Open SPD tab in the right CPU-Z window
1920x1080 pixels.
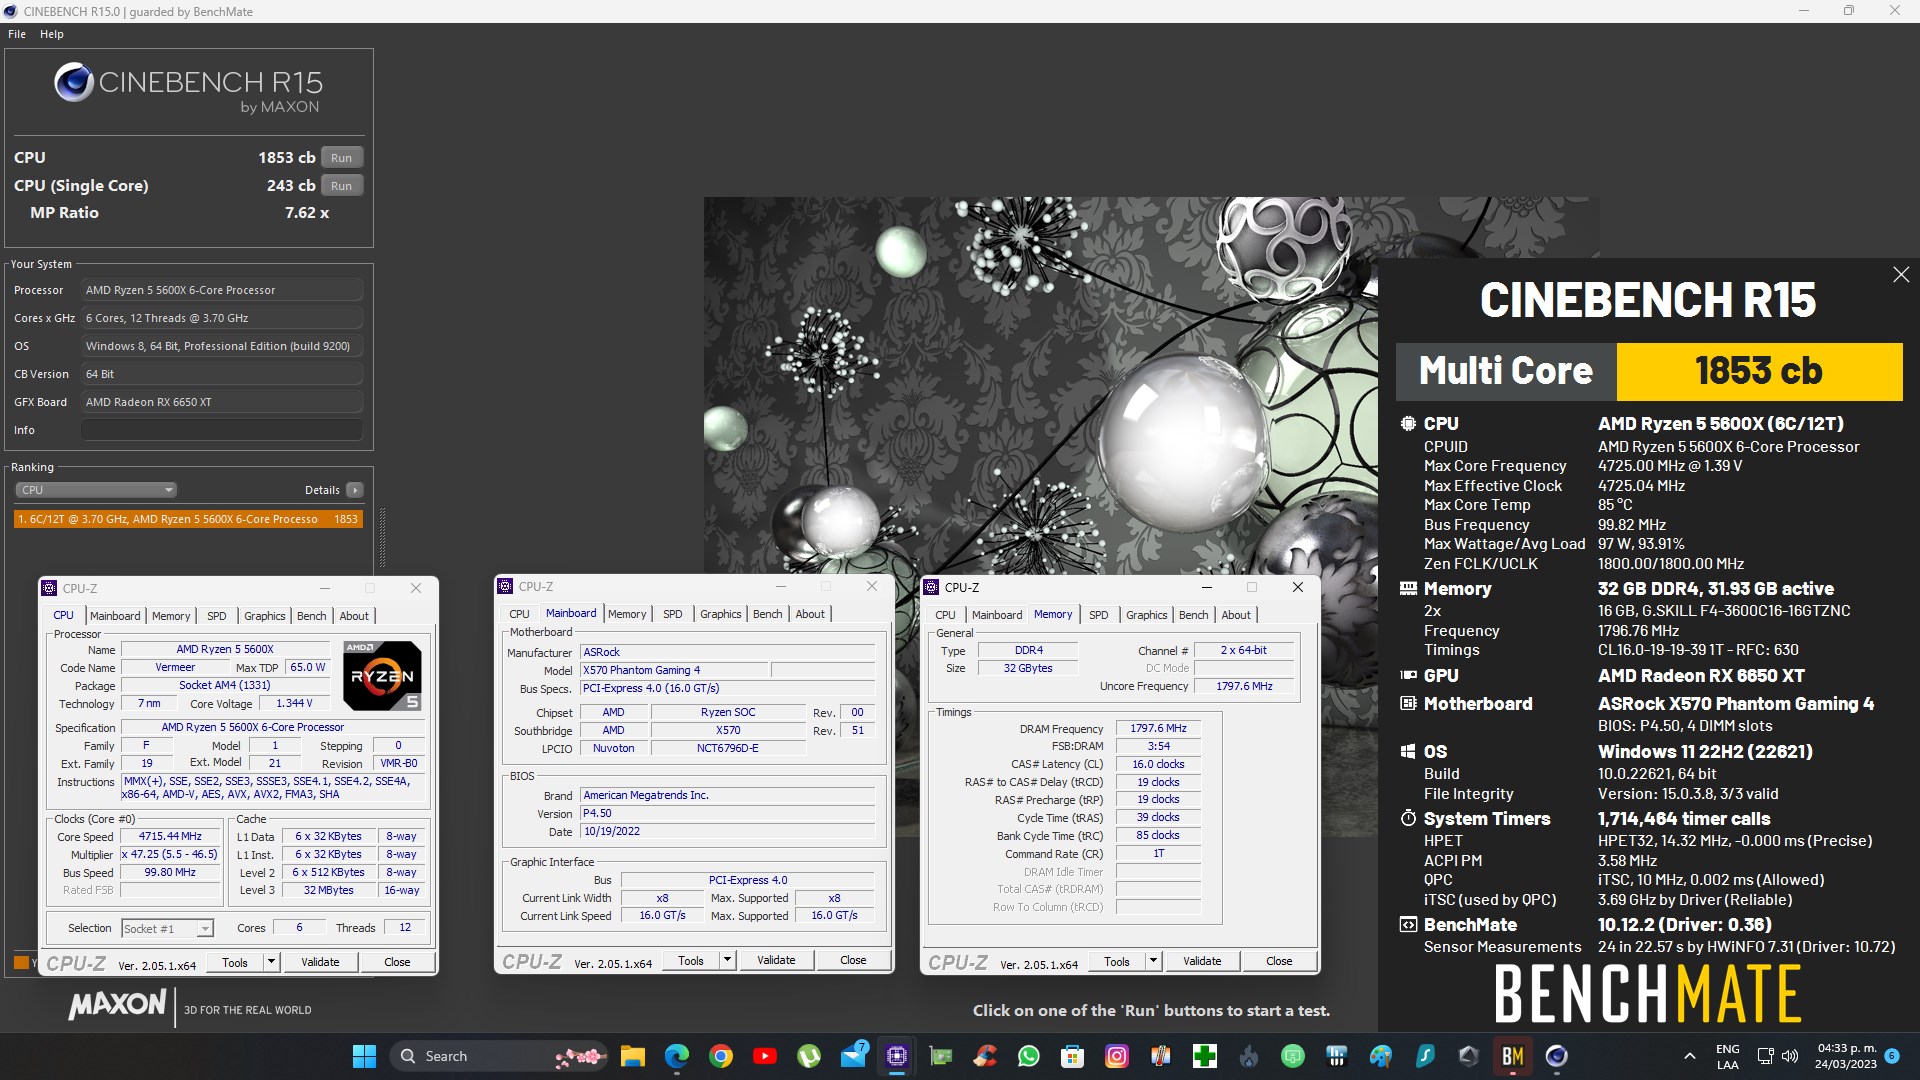coord(1099,615)
